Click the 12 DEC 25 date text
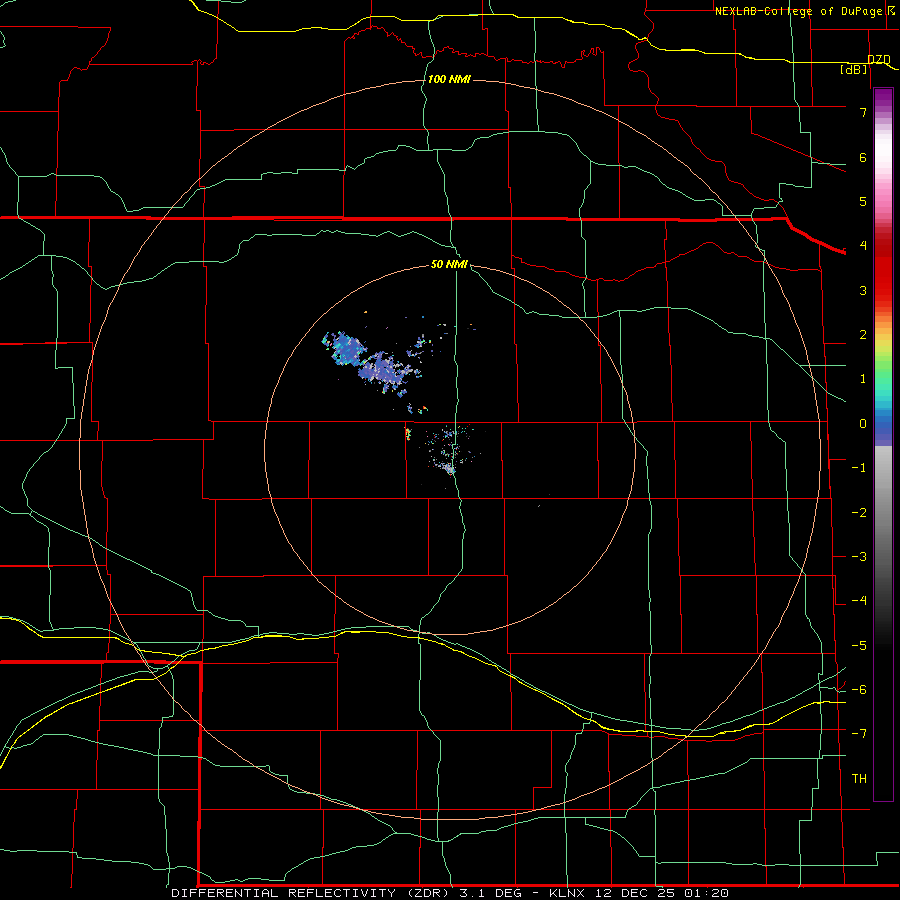This screenshot has width=900, height=900. pyautogui.click(x=633, y=893)
